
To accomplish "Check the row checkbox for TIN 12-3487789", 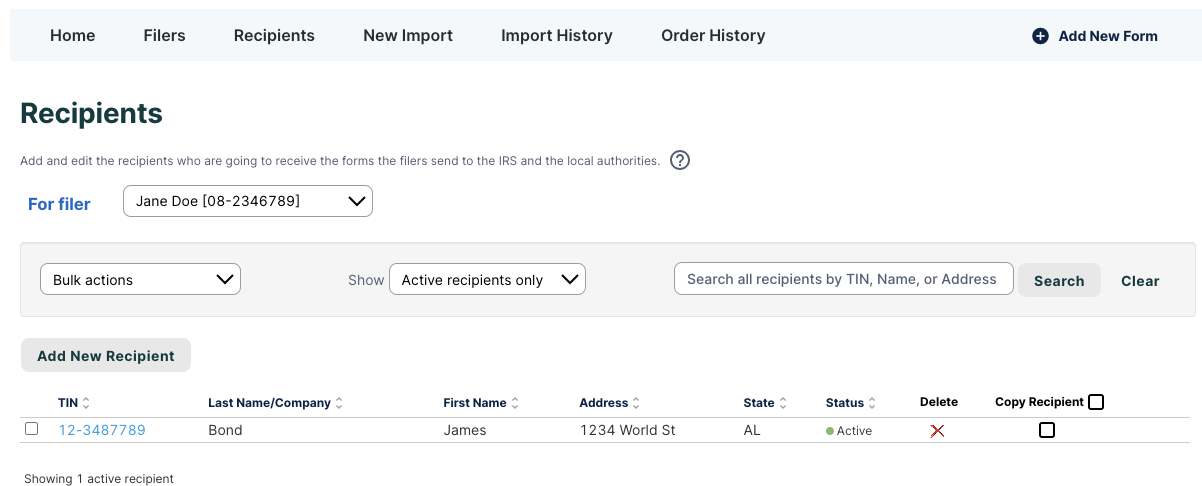I will tap(32, 429).
